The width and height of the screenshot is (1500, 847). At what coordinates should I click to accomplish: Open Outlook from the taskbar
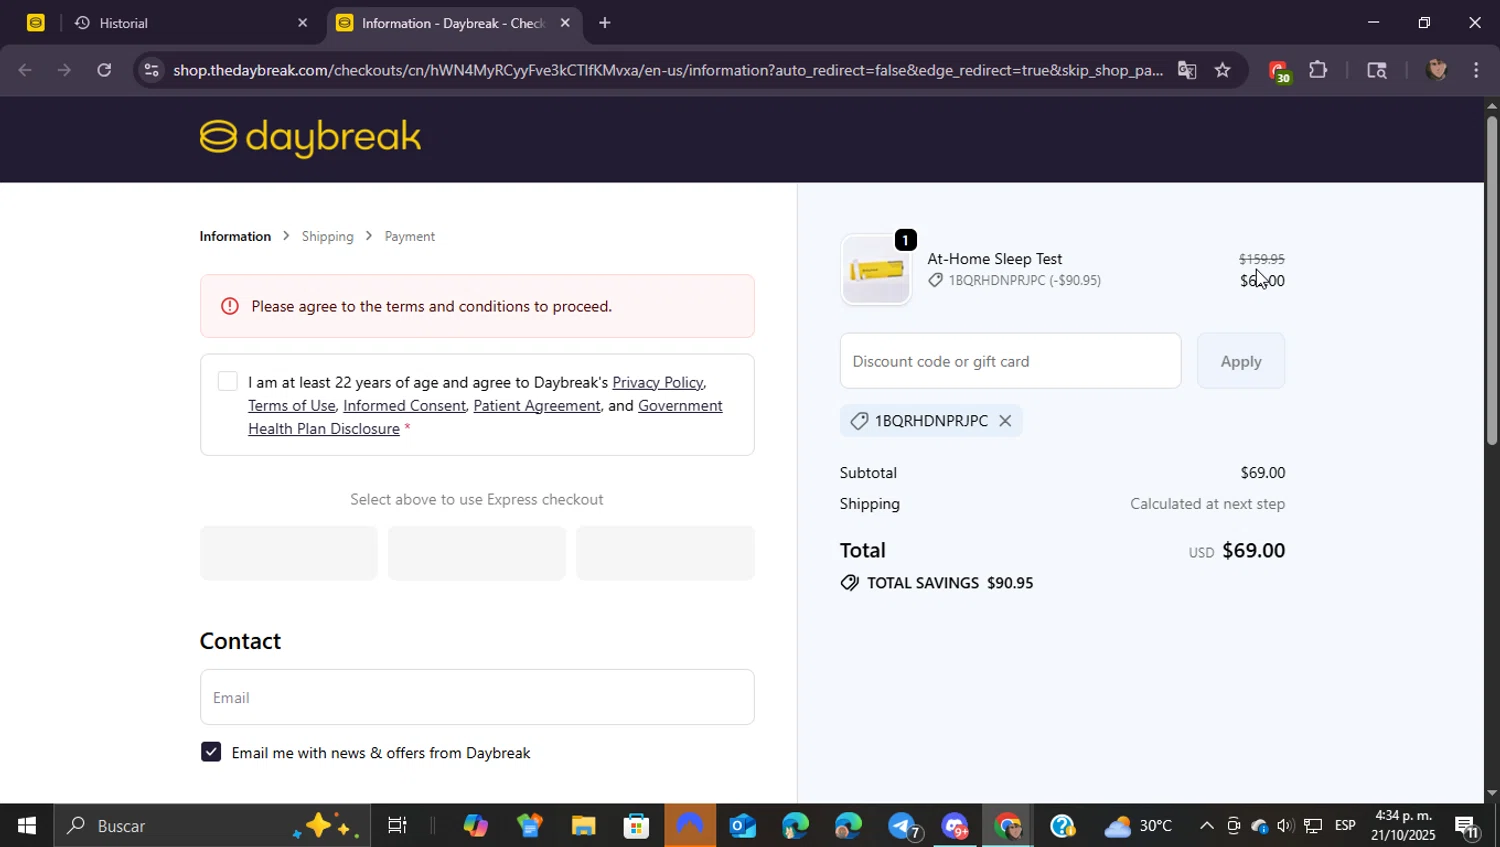point(742,826)
